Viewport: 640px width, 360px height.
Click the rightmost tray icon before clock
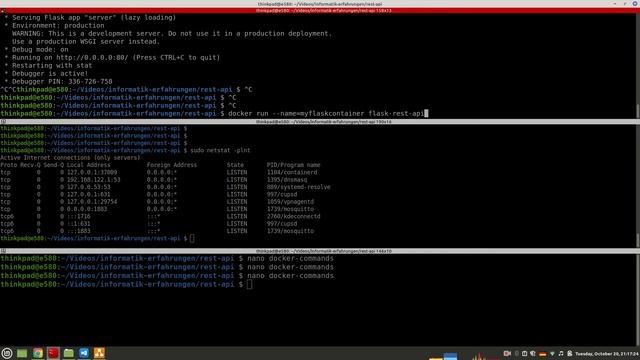pos(569,353)
